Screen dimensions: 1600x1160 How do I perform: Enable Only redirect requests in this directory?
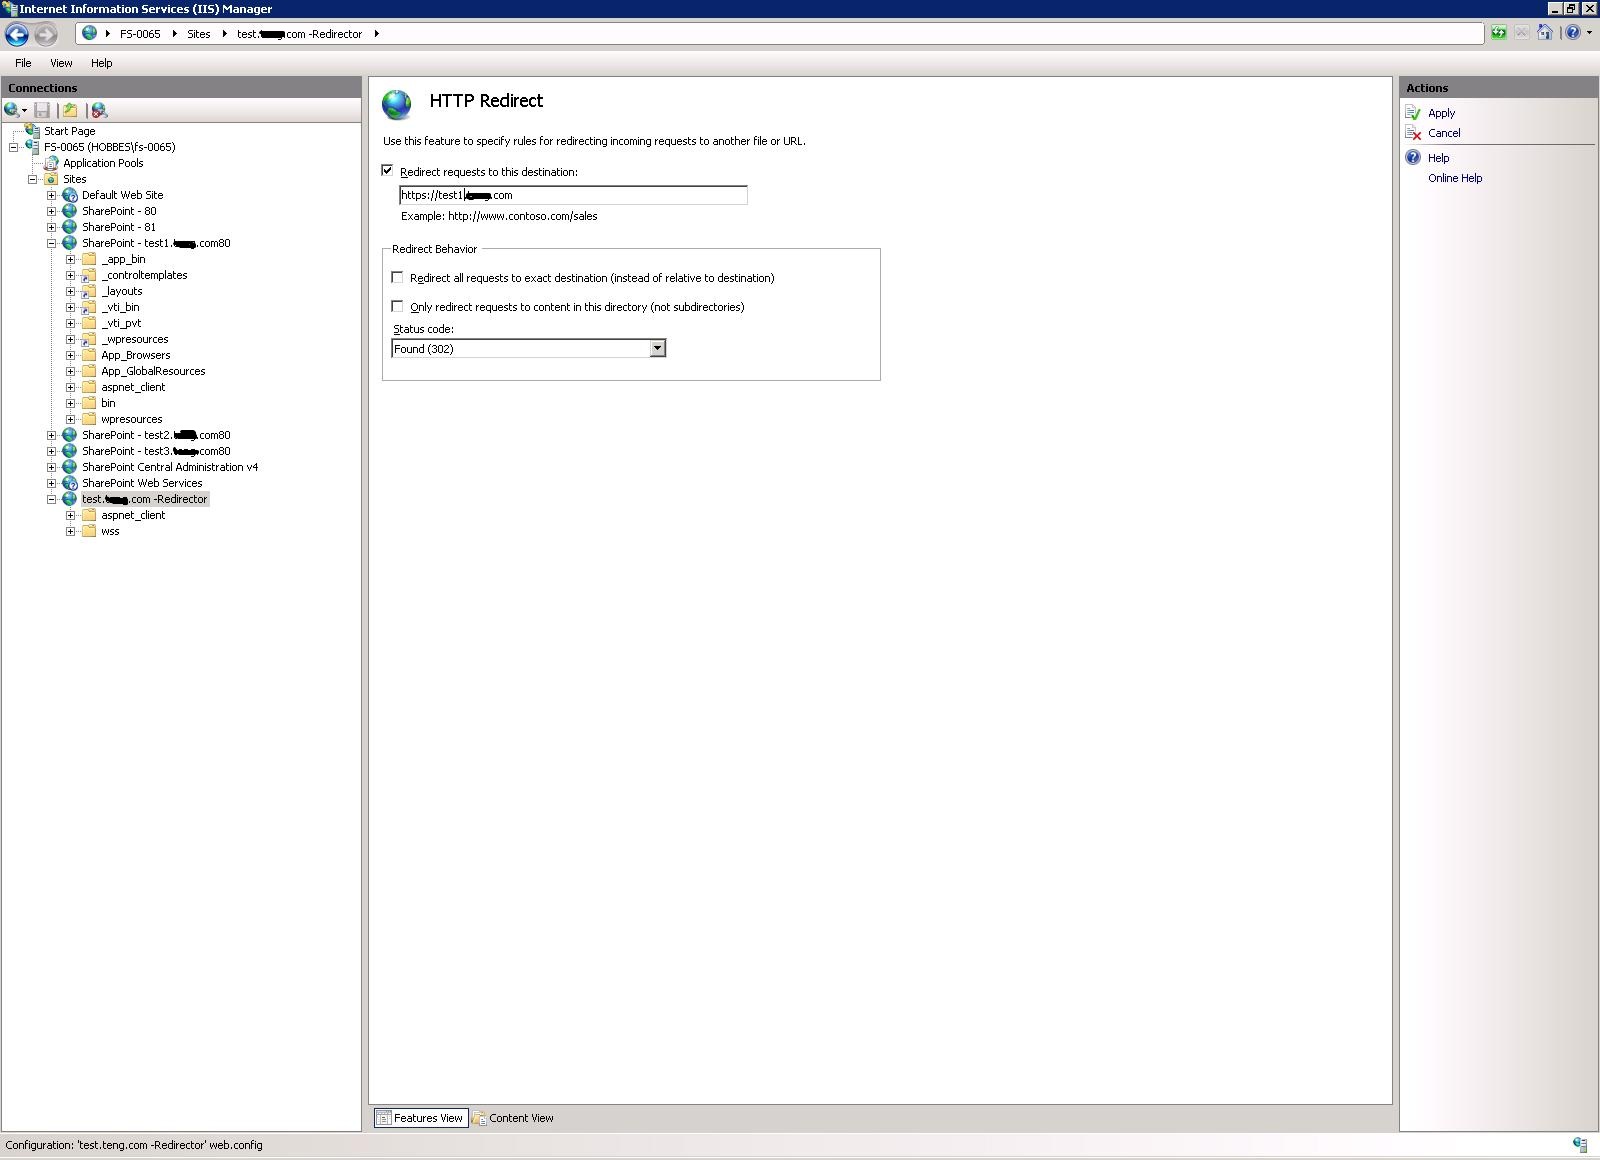point(398,306)
